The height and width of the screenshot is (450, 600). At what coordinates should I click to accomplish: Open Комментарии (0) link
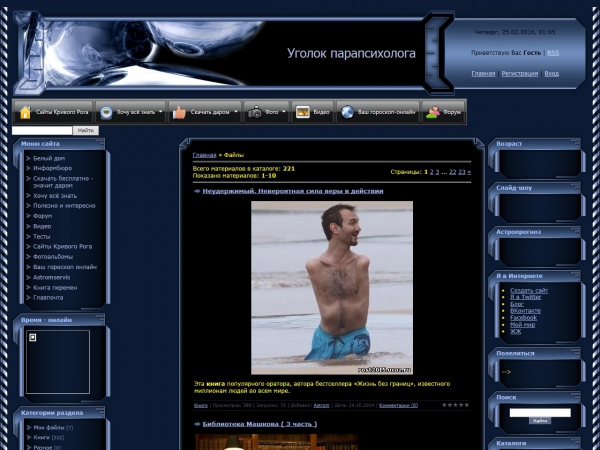tap(398, 405)
